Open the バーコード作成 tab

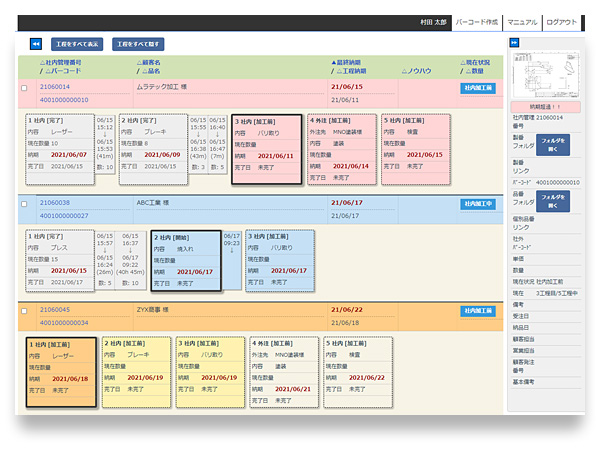pyautogui.click(x=476, y=22)
